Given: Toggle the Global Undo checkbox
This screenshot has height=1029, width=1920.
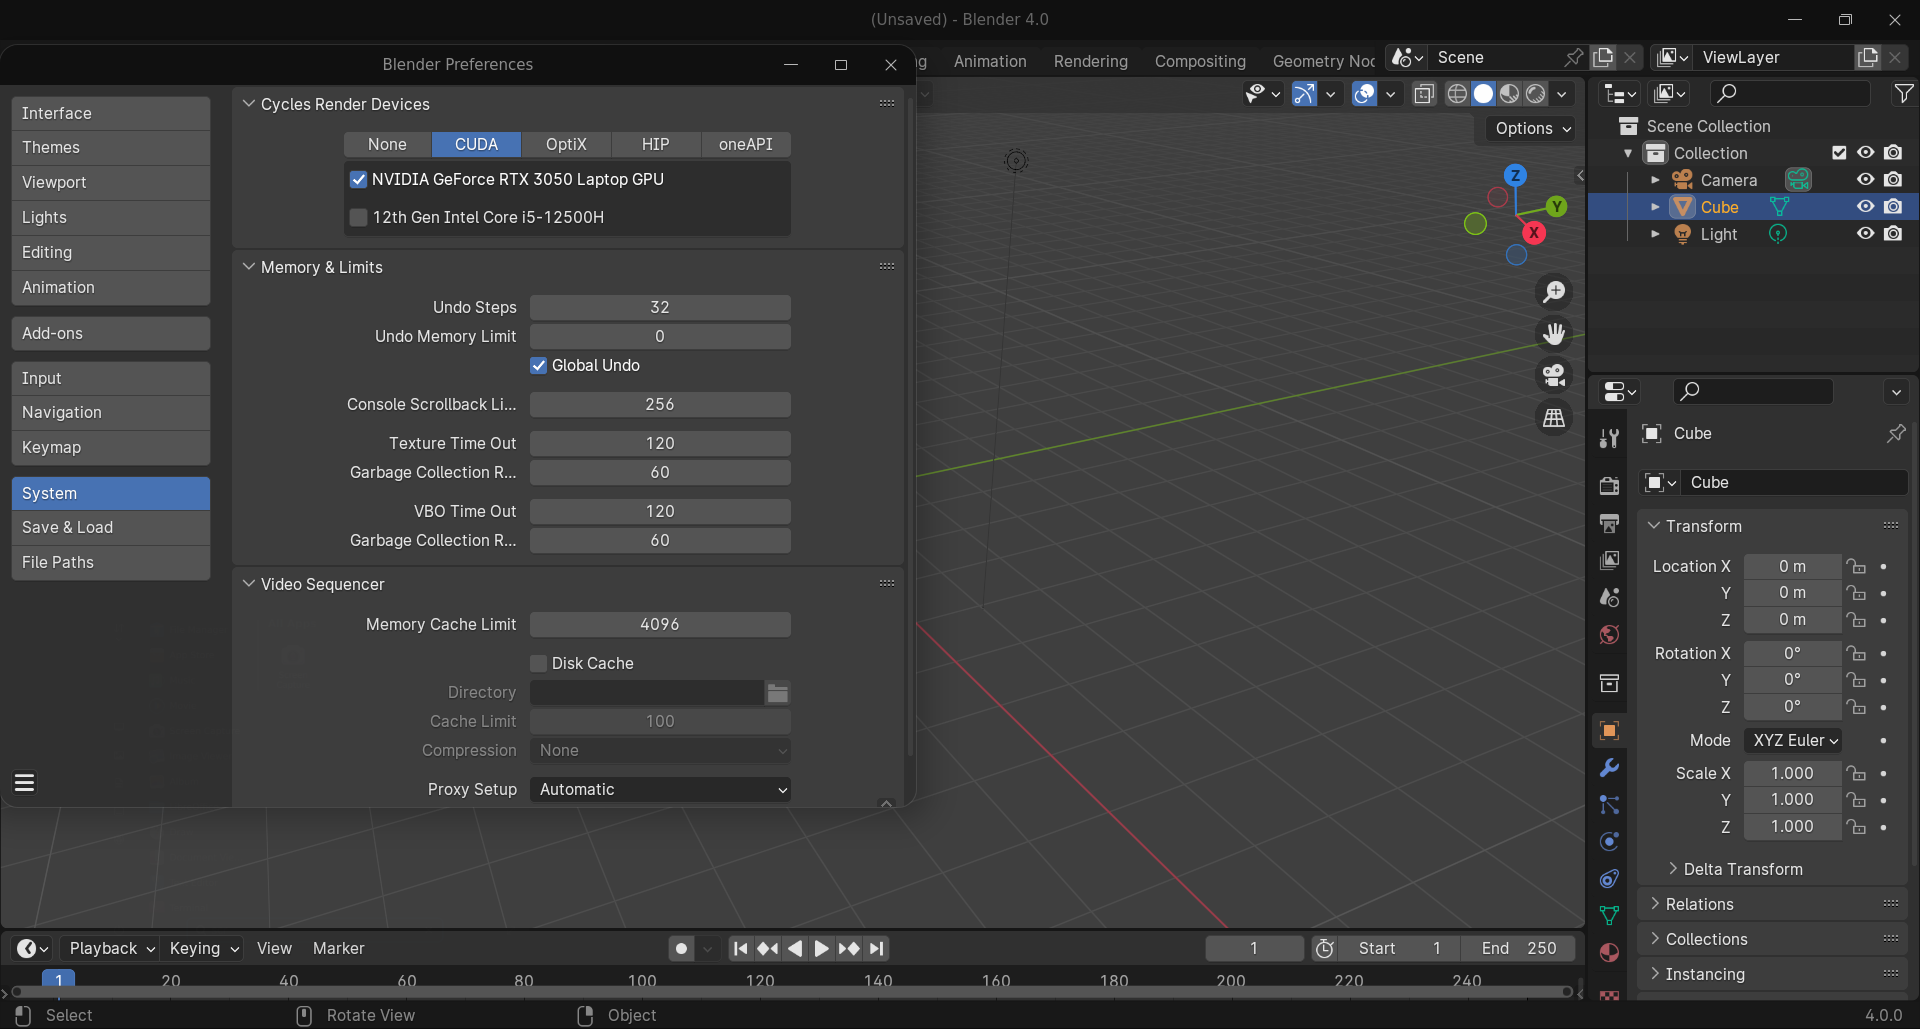Looking at the screenshot, I should [x=538, y=366].
